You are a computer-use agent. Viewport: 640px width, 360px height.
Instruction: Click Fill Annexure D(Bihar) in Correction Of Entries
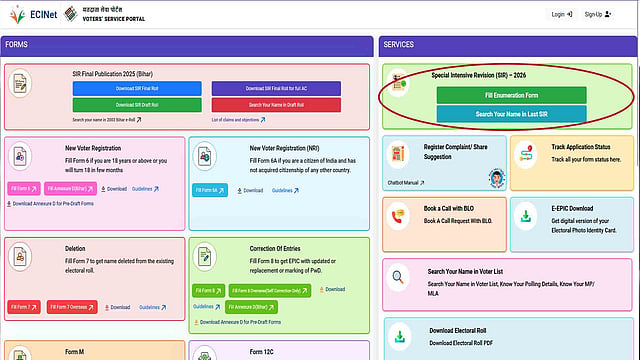pos(251,307)
